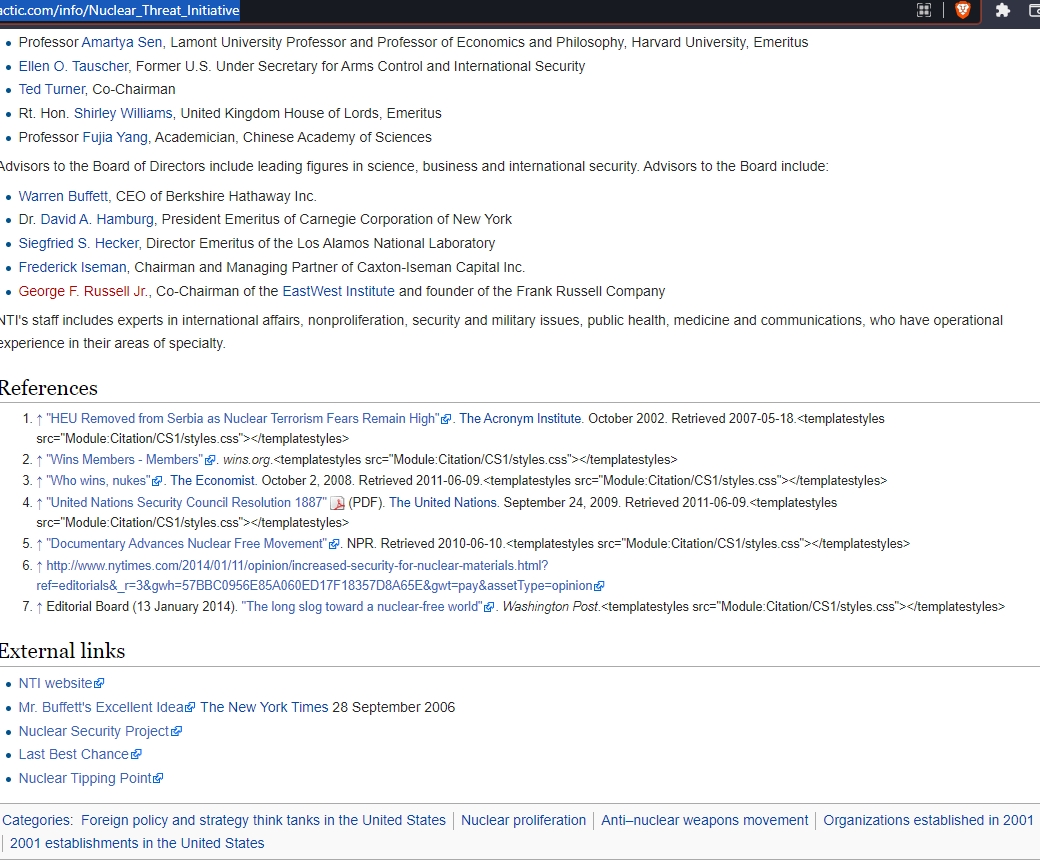
Task: Click the "References" section heading
Action: (x=48, y=388)
